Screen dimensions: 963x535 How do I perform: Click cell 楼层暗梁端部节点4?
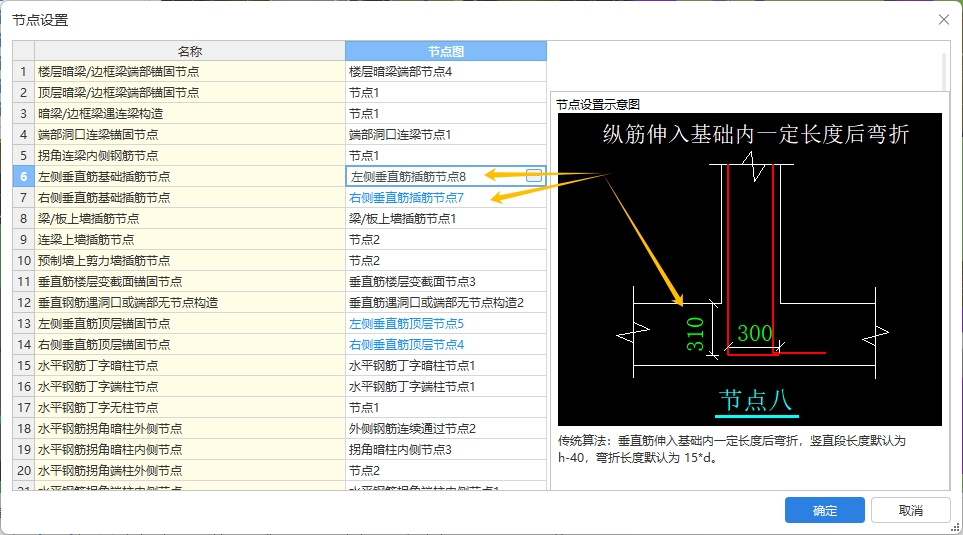446,72
